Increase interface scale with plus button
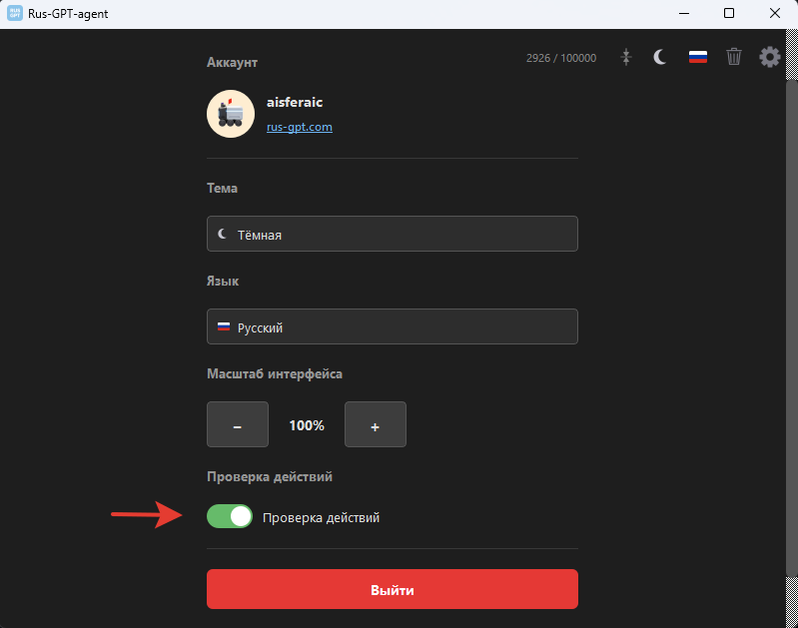Viewport: 798px width, 628px height. coord(375,425)
